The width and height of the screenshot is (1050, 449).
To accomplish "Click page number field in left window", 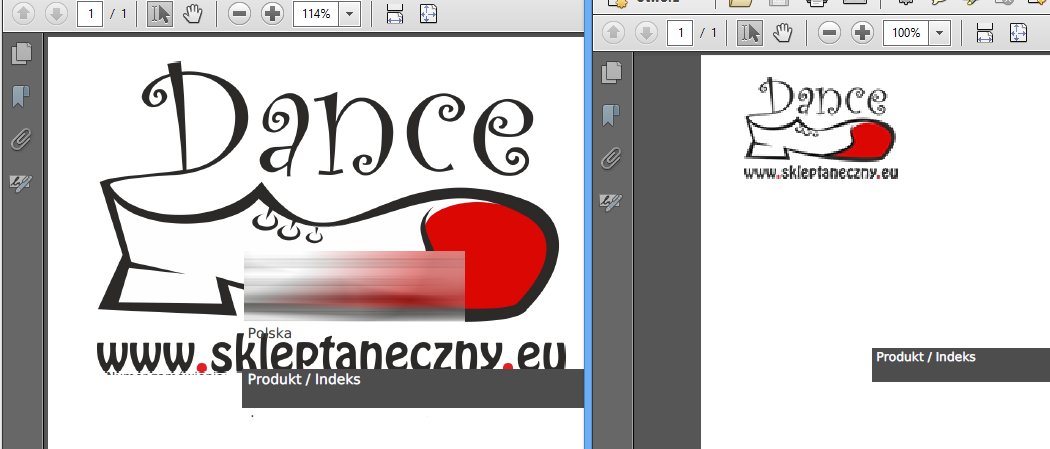I will point(89,14).
